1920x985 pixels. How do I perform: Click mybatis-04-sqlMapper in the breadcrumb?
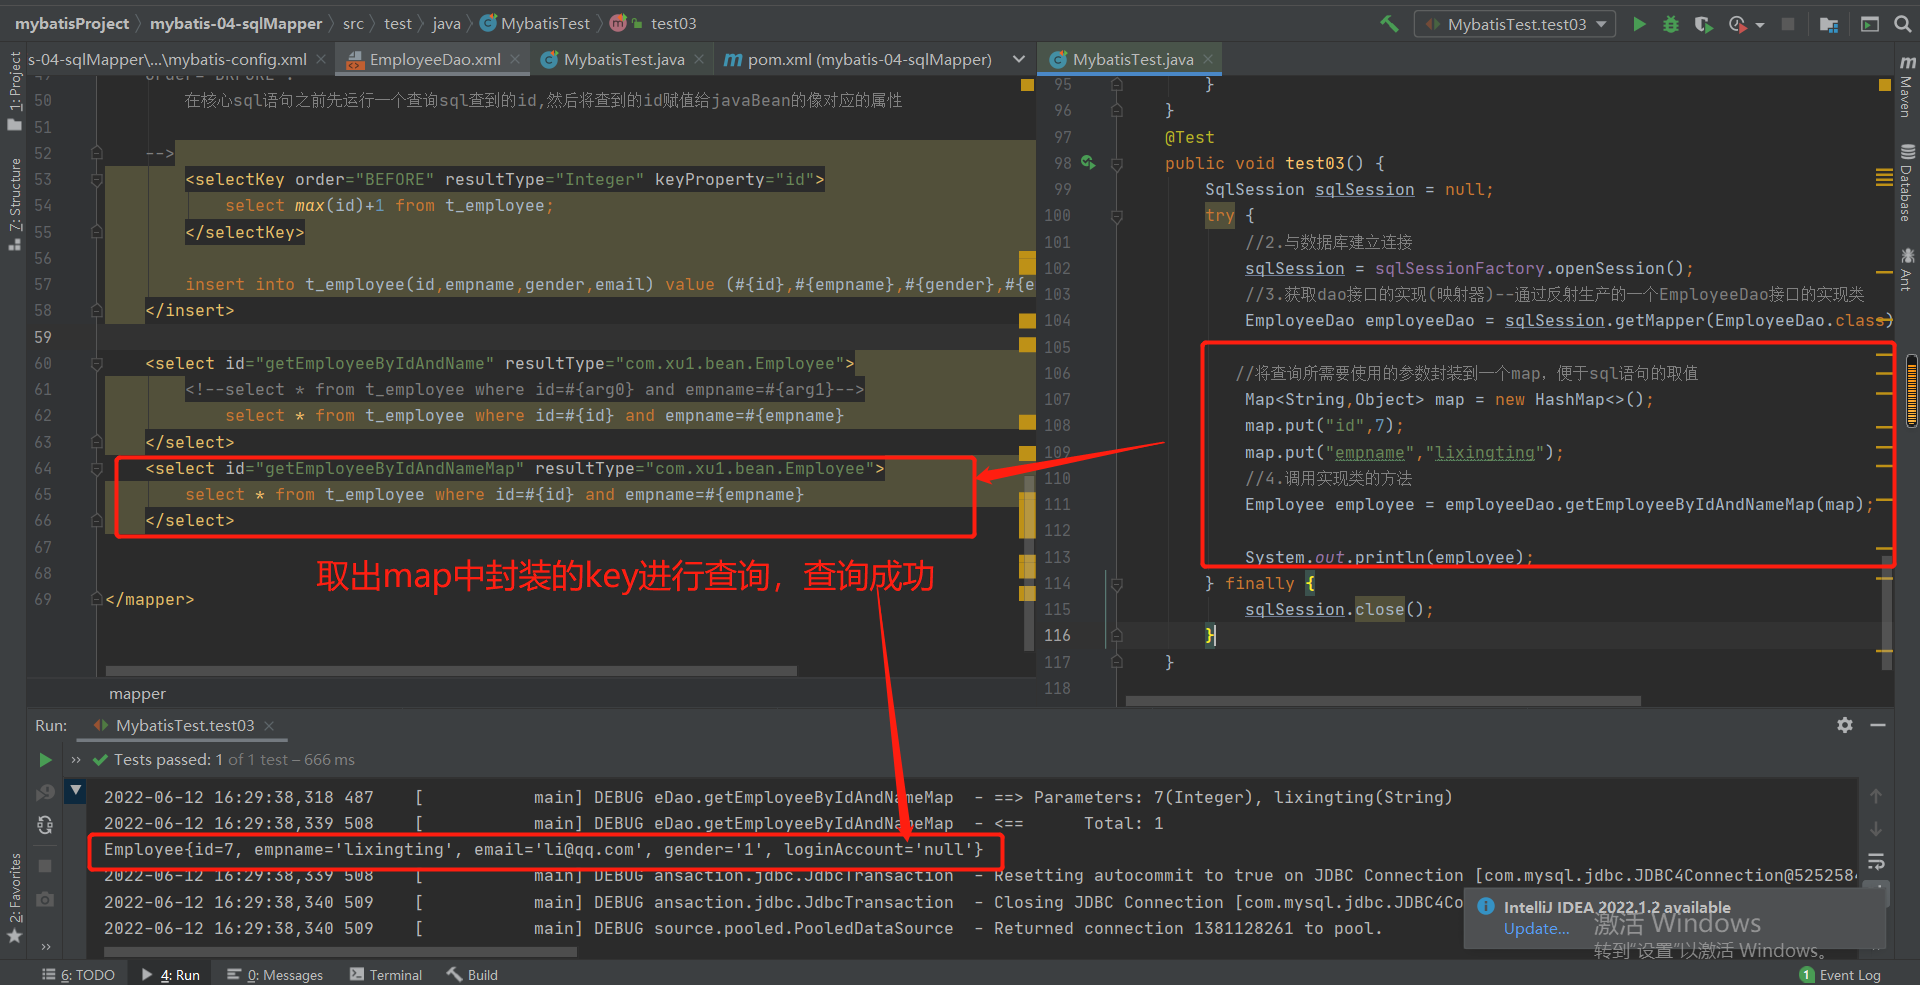(236, 23)
